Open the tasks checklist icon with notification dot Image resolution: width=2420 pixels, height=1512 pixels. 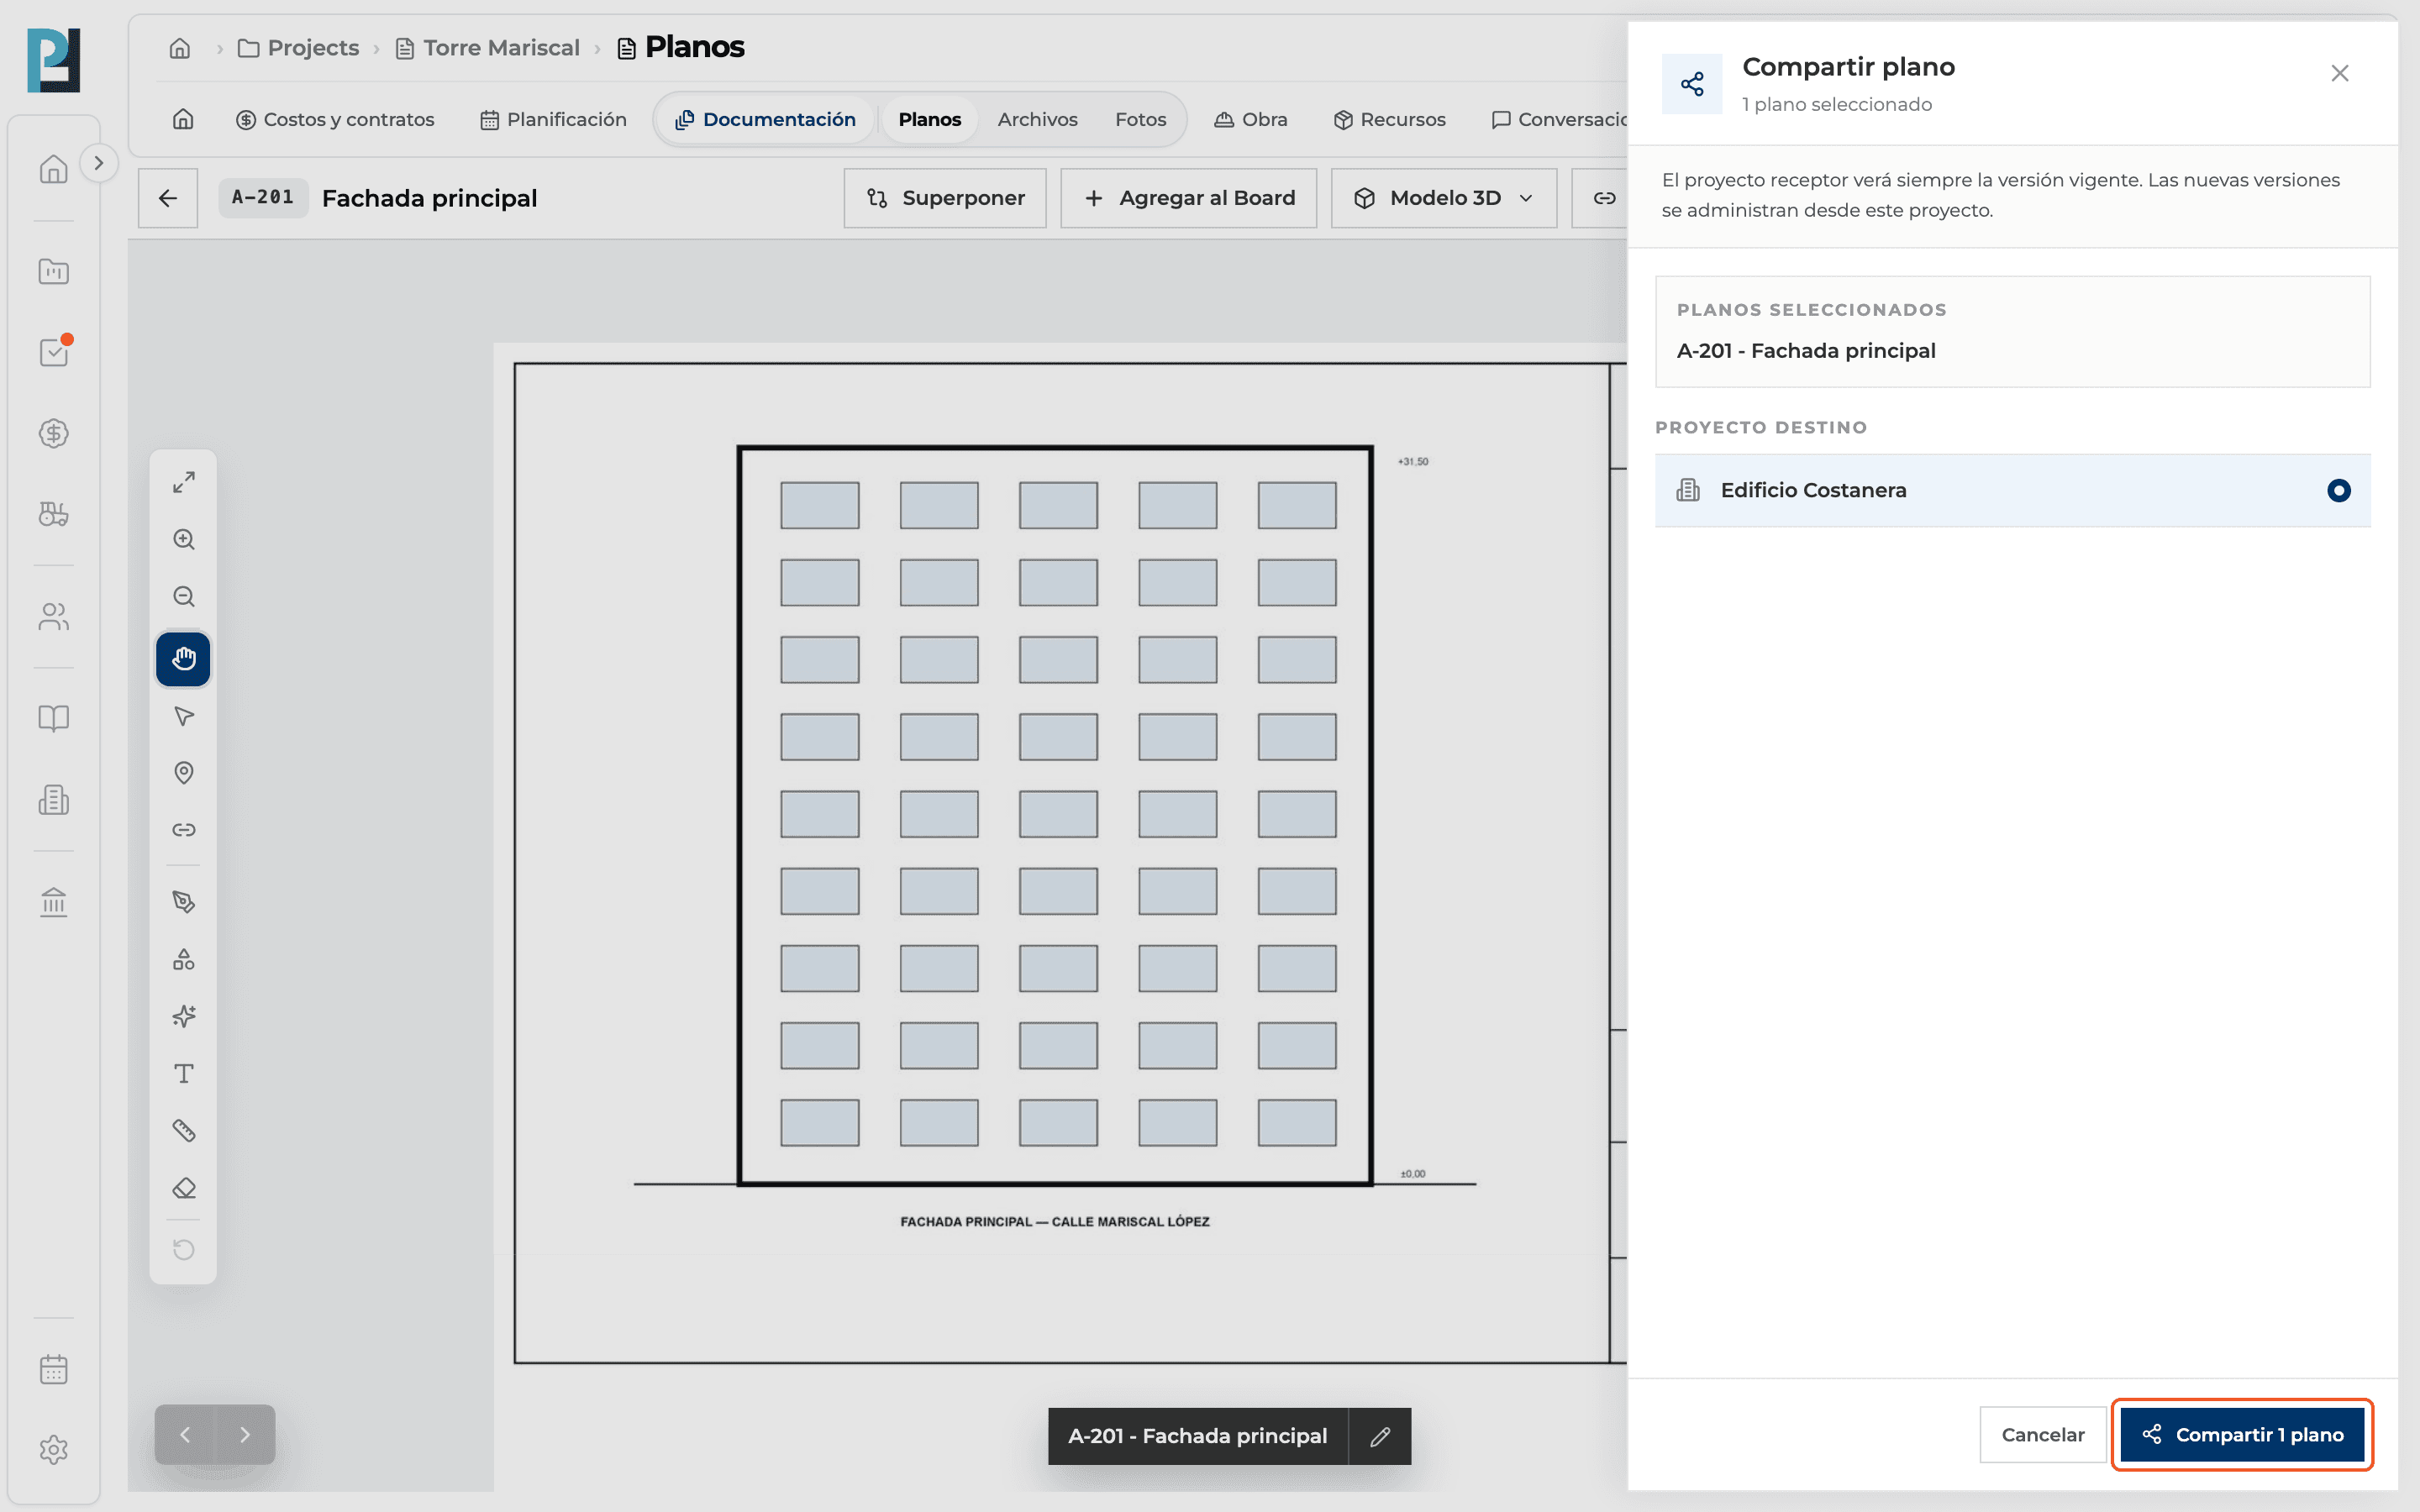tap(53, 352)
